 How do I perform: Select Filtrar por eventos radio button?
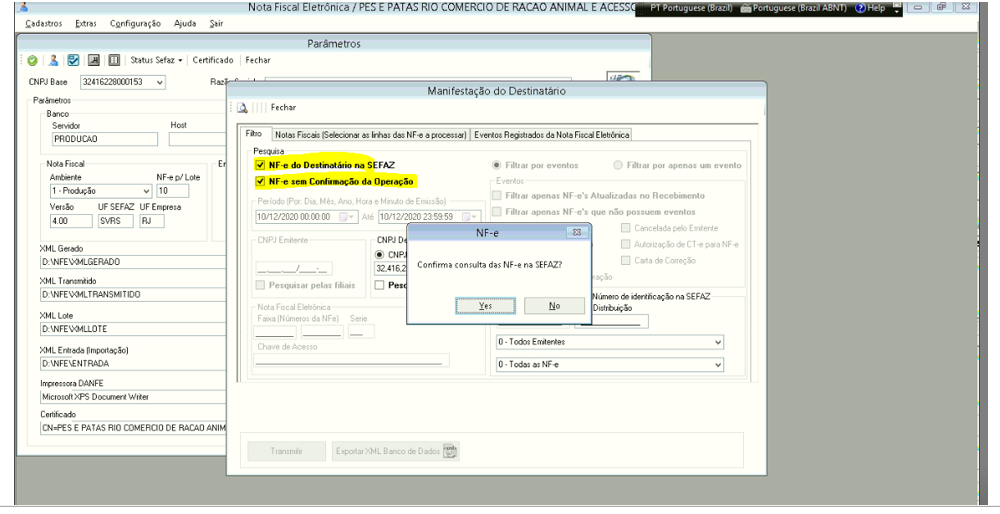click(x=496, y=165)
